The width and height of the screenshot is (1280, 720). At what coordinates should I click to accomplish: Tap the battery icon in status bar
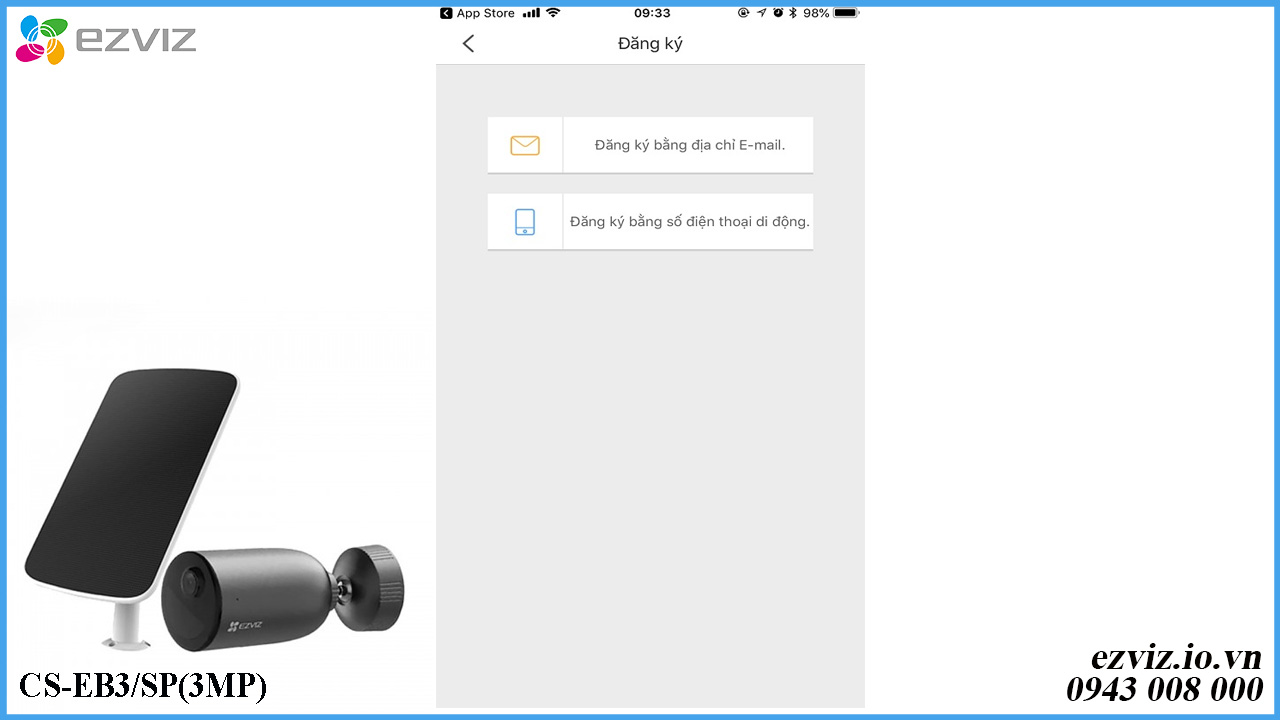[x=846, y=13]
